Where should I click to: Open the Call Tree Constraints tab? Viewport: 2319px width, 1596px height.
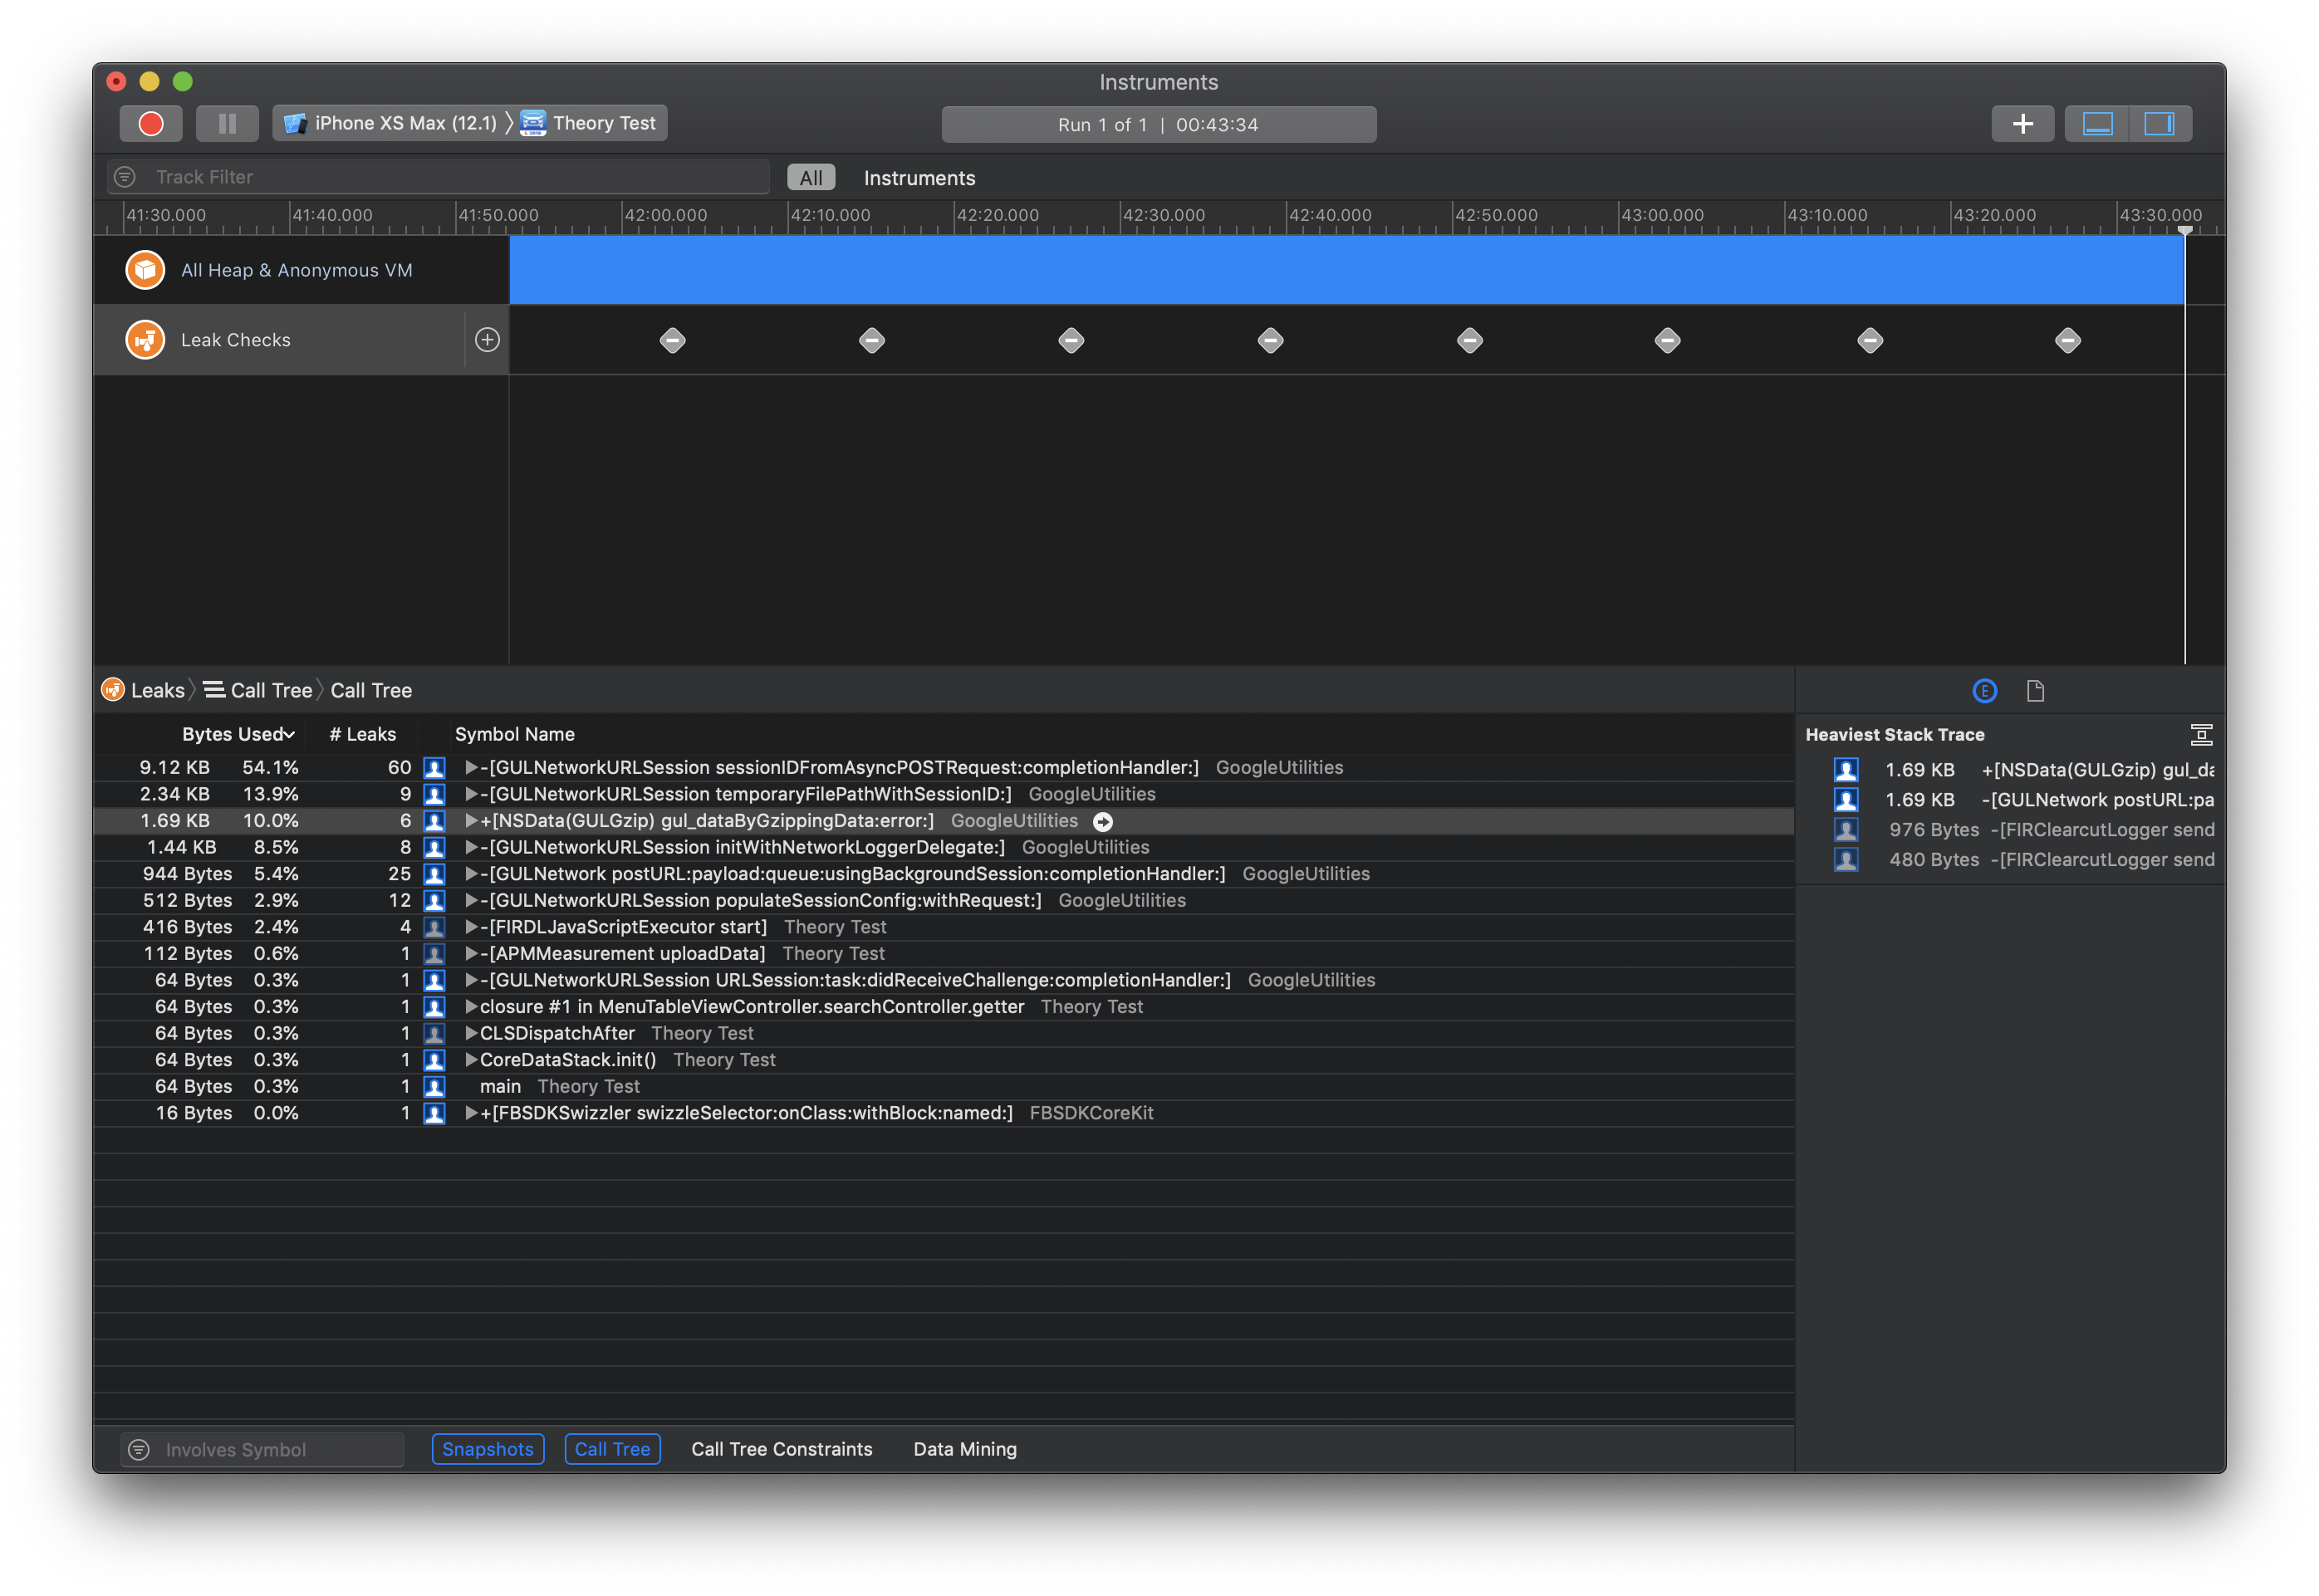coord(782,1448)
